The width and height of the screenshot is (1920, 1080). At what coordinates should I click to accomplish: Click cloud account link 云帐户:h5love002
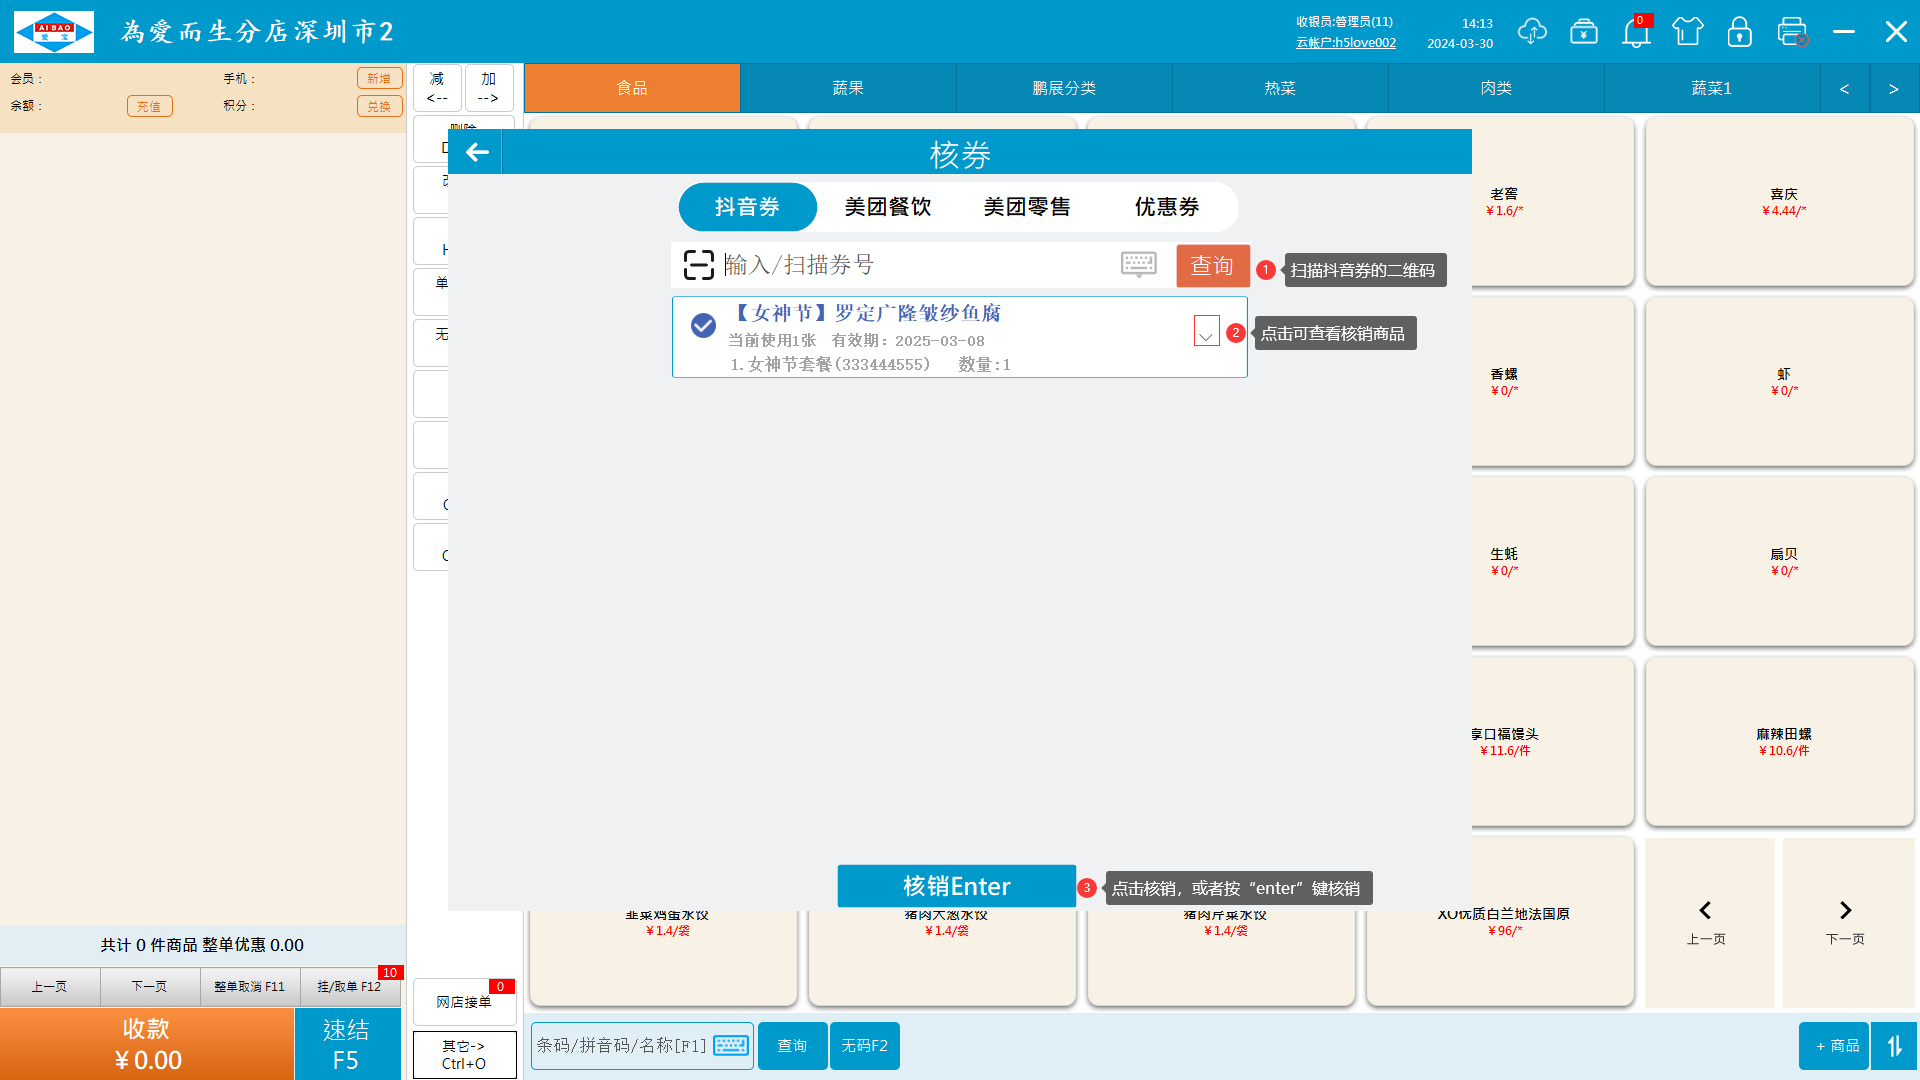click(1346, 43)
